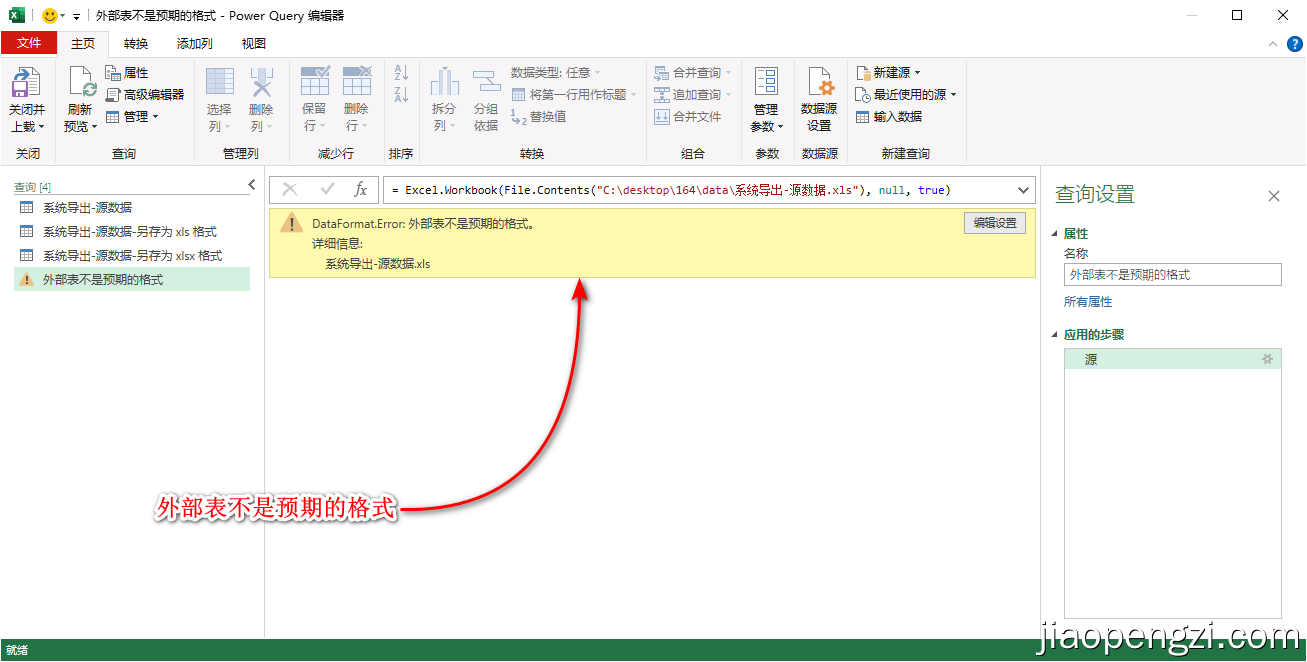Image resolution: width=1307 pixels, height=662 pixels.
Task: Open the 文件 (File) menu
Action: click(x=30, y=43)
